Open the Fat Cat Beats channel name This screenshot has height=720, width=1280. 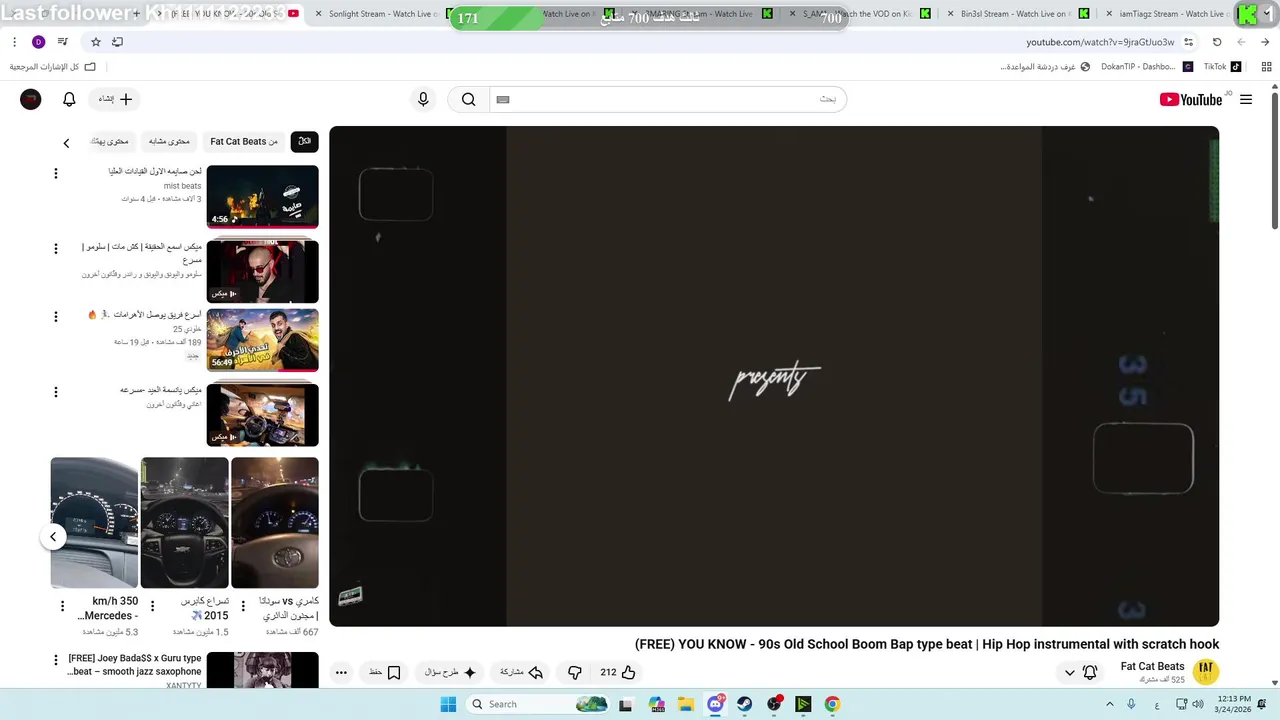1152,666
